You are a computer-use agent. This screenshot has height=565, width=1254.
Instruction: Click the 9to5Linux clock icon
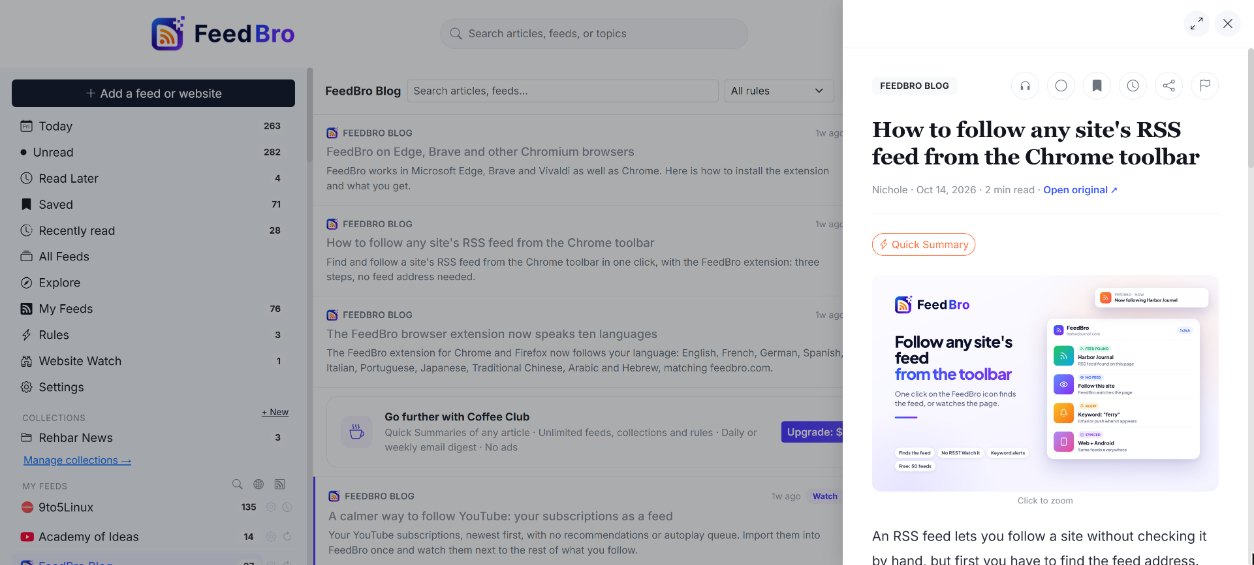286,507
